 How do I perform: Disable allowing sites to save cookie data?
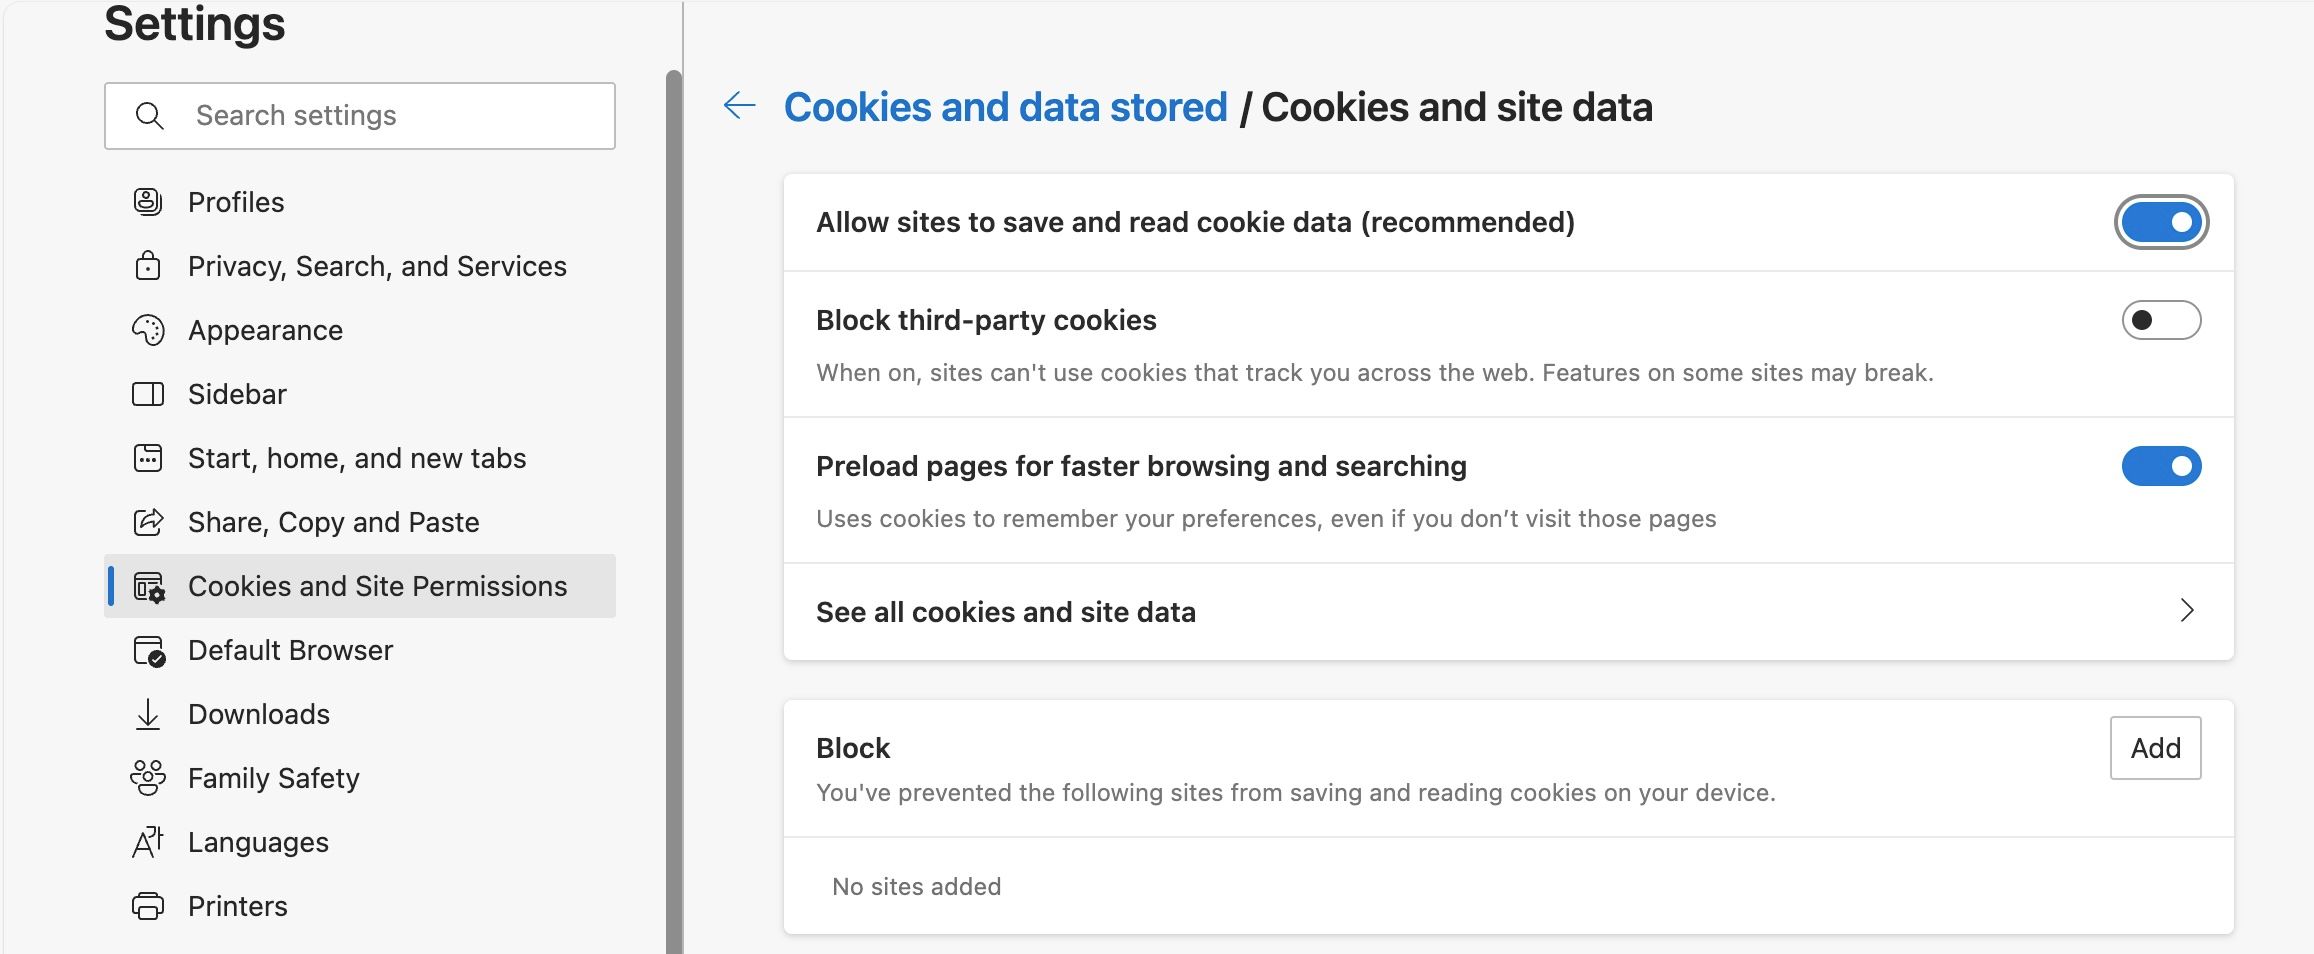2162,222
